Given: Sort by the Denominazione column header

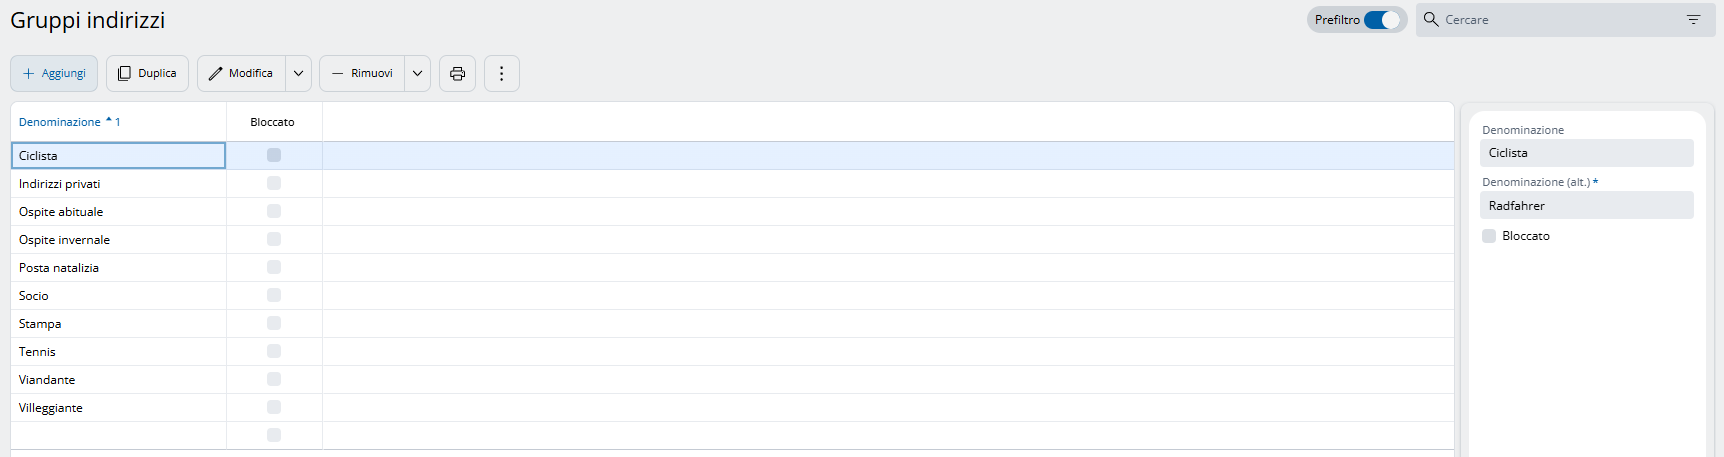Looking at the screenshot, I should (x=60, y=122).
